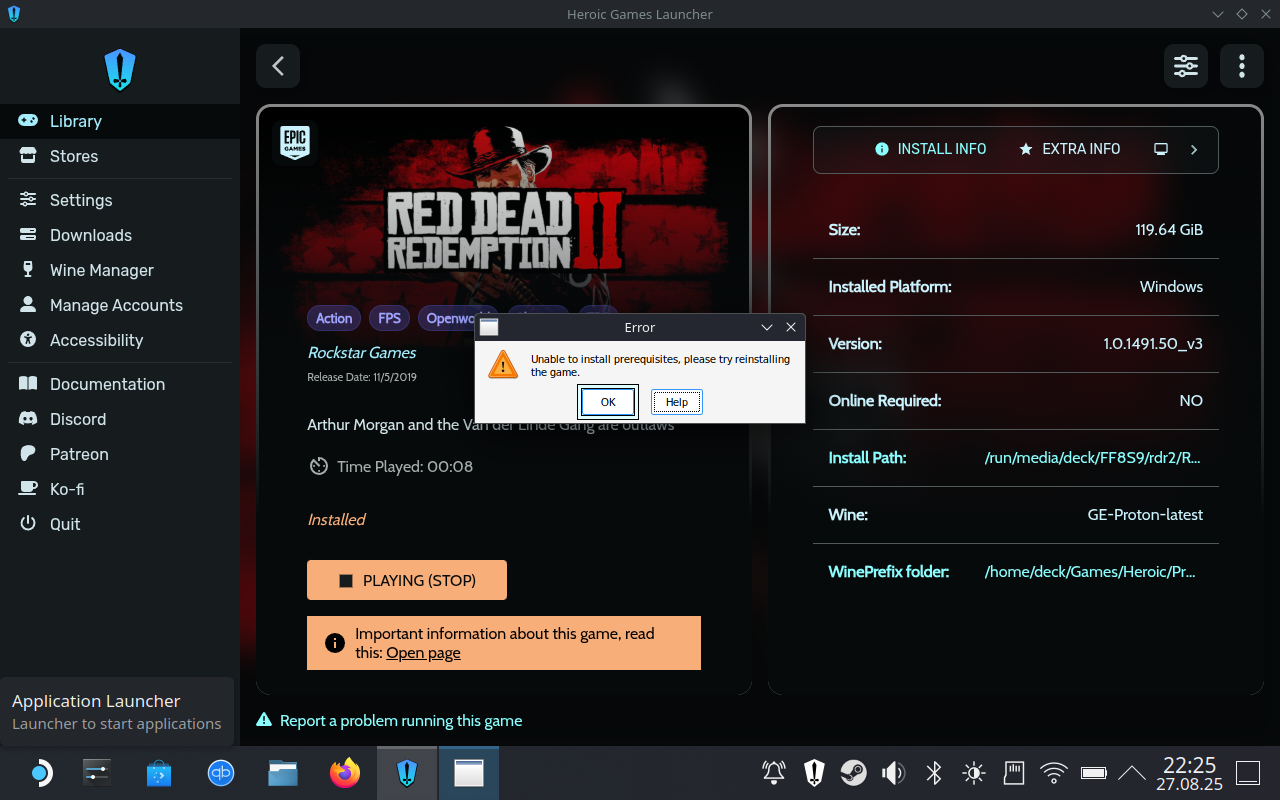Click the Heroic logo at top of sidebar
1280x800 pixels.
pos(120,70)
